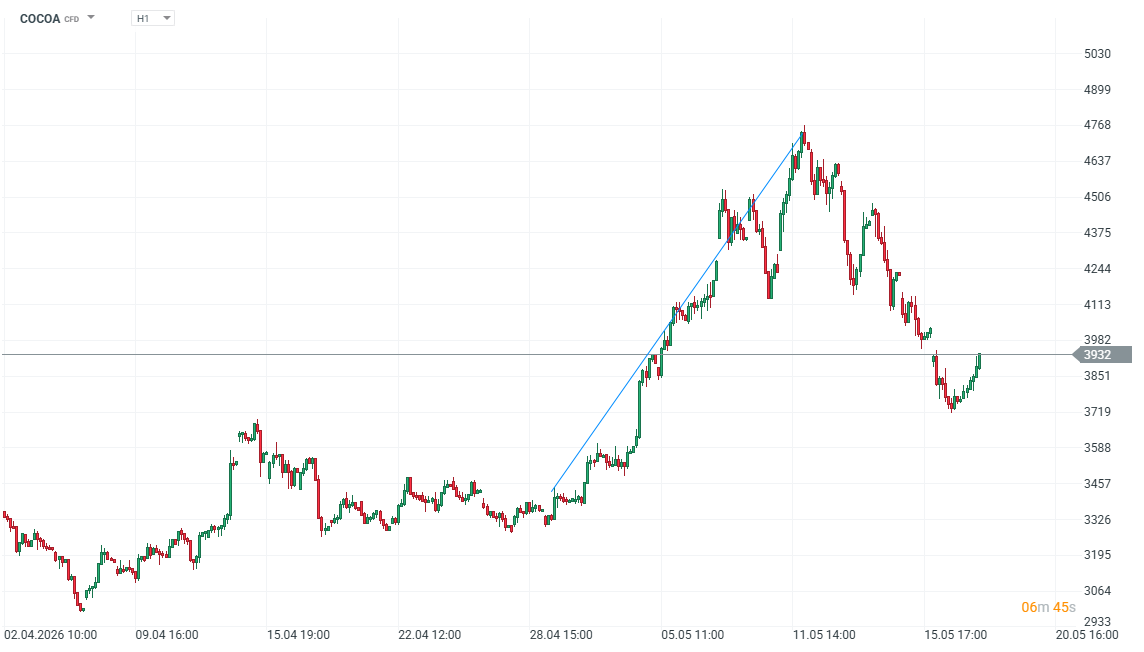
Task: Click the 11.05 14:00 time label
Action: click(x=824, y=634)
